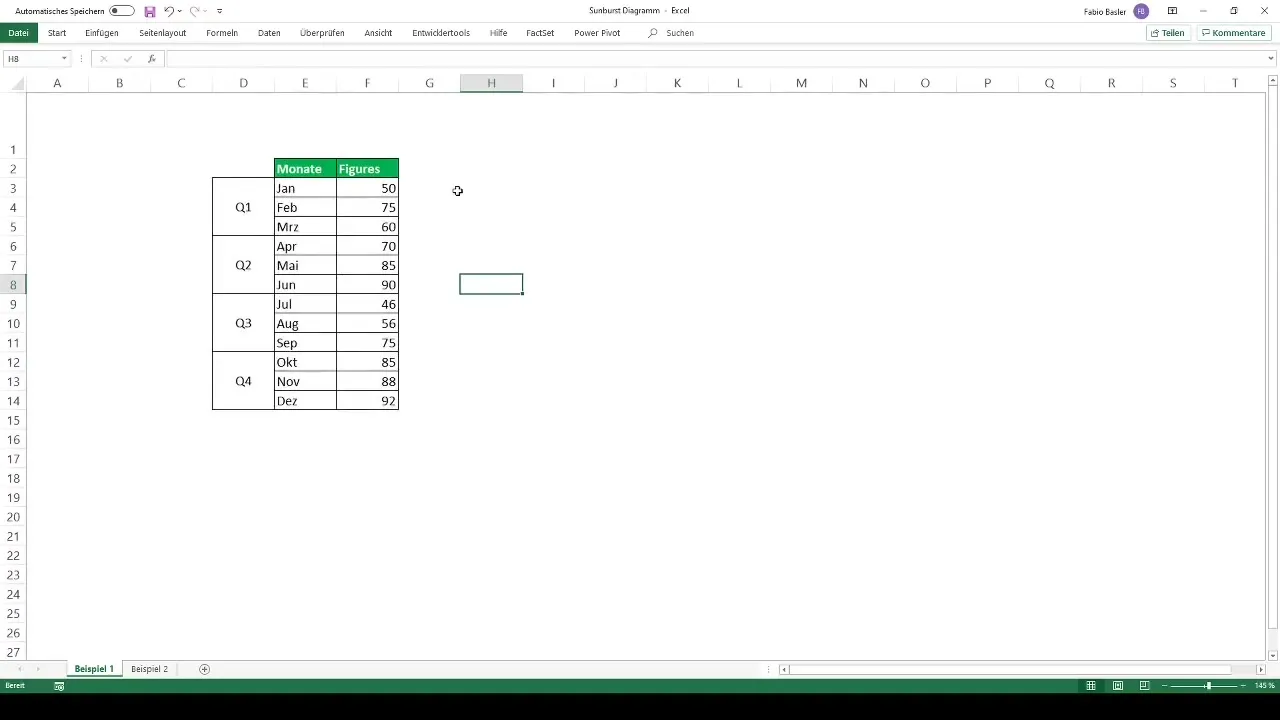
Task: Click the previous sheet navigation arrow
Action: coord(19,669)
